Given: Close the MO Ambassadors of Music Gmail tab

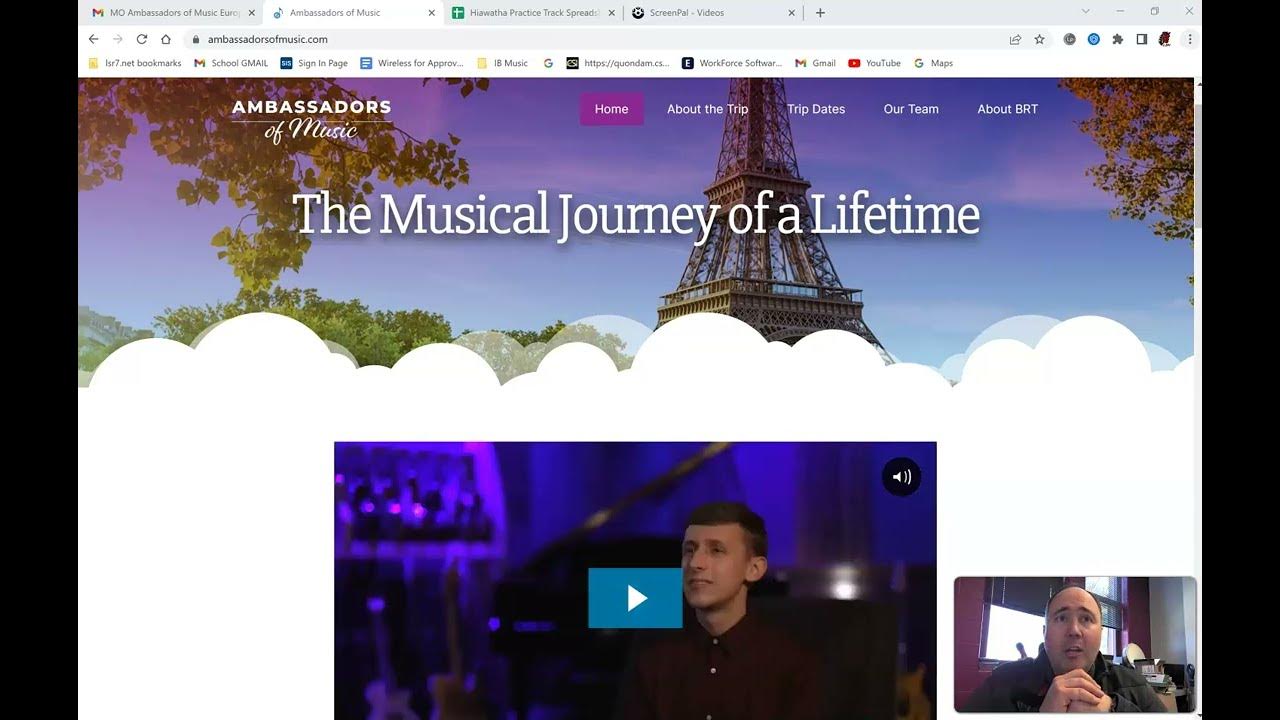Looking at the screenshot, I should pyautogui.click(x=251, y=13).
